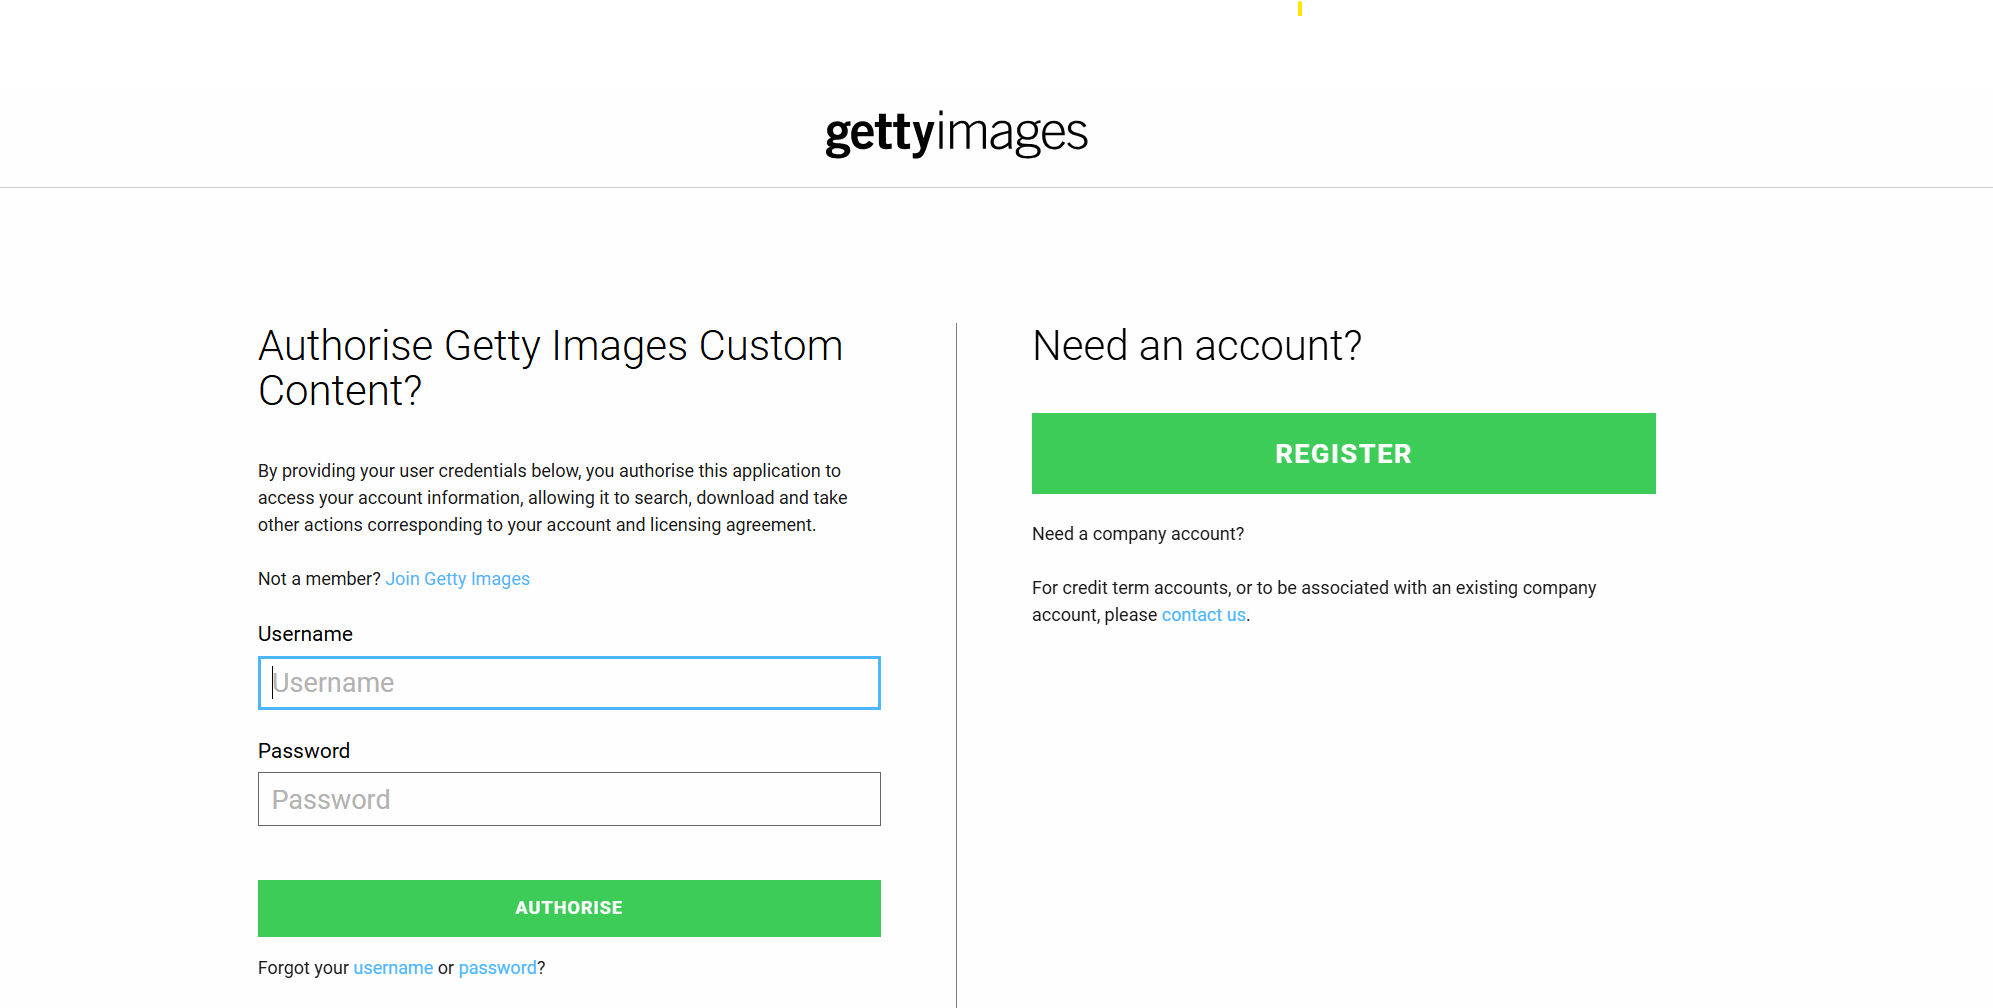Screen dimensions: 1993x1008
Task: Click the gettyimages logo in the header
Action: [956, 133]
